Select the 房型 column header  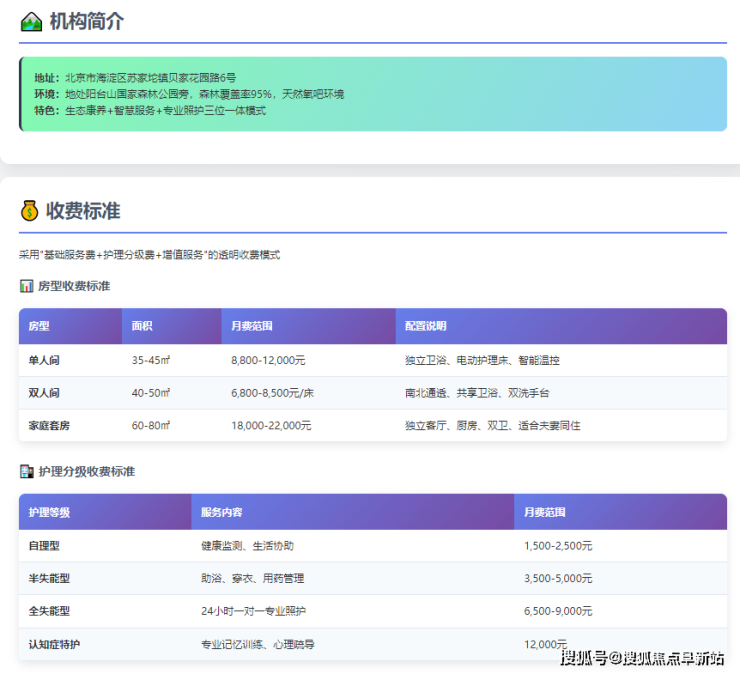click(x=39, y=326)
